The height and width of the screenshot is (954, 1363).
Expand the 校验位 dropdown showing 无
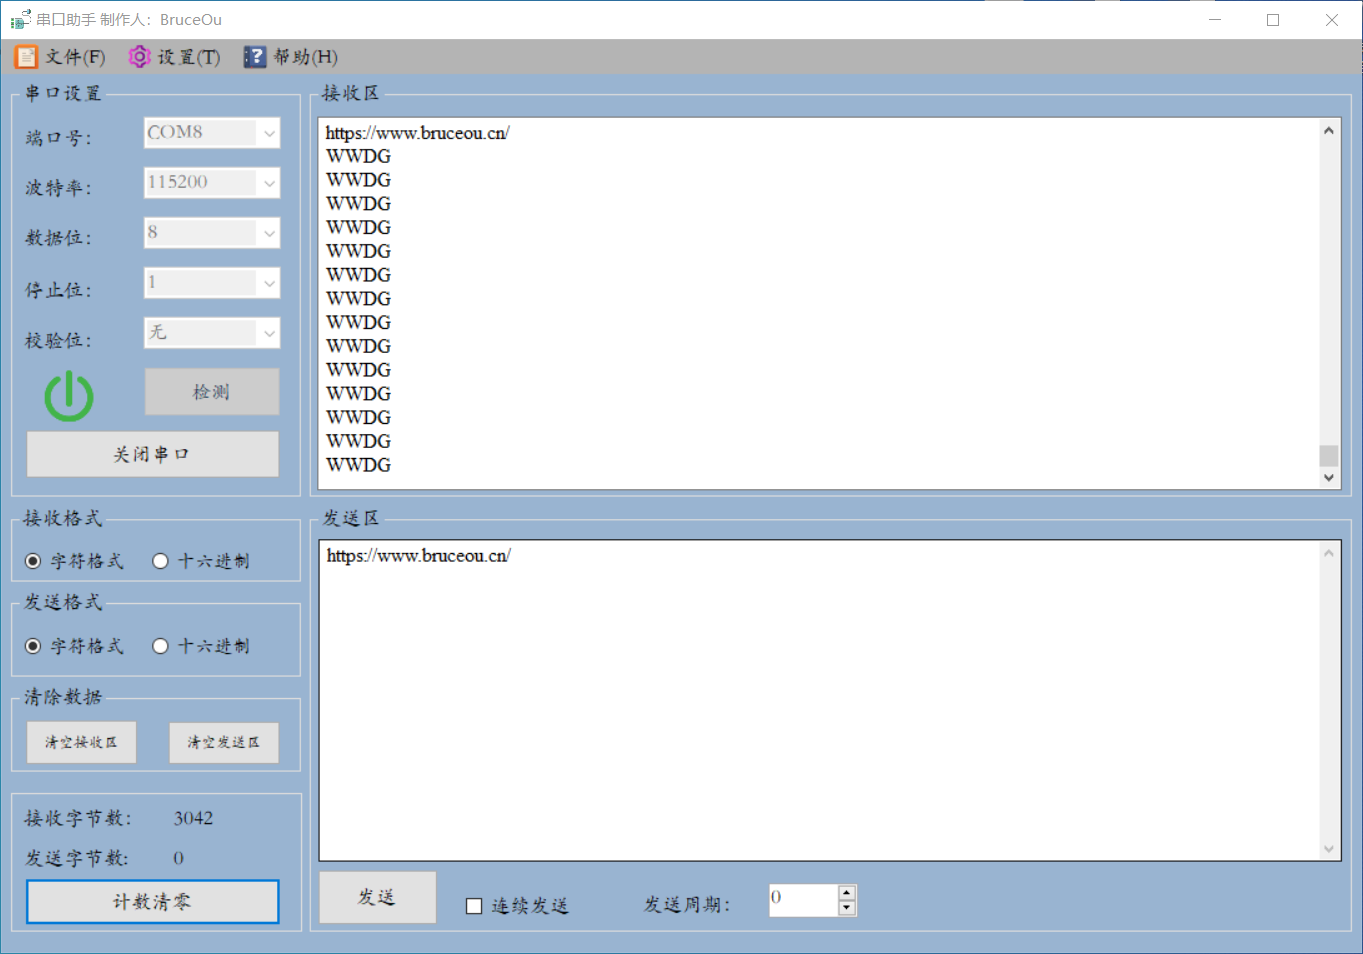(x=269, y=333)
